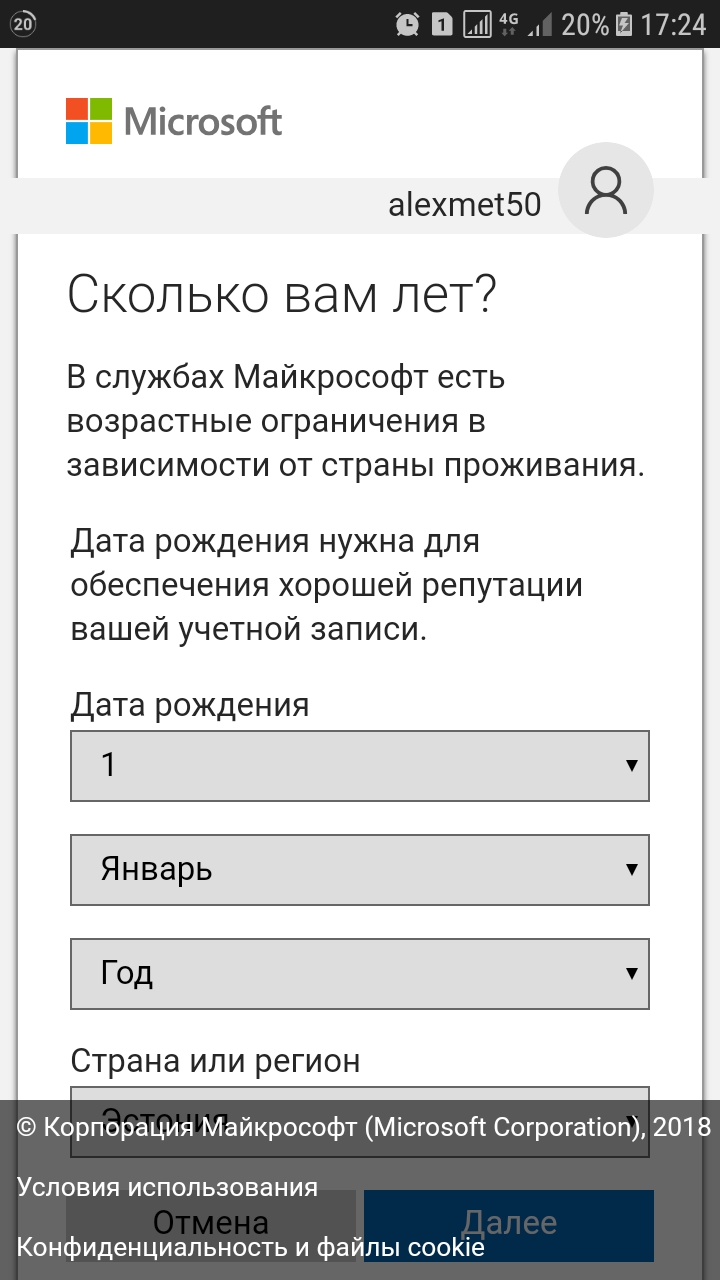Tap the 4G network indicator

coord(509,24)
